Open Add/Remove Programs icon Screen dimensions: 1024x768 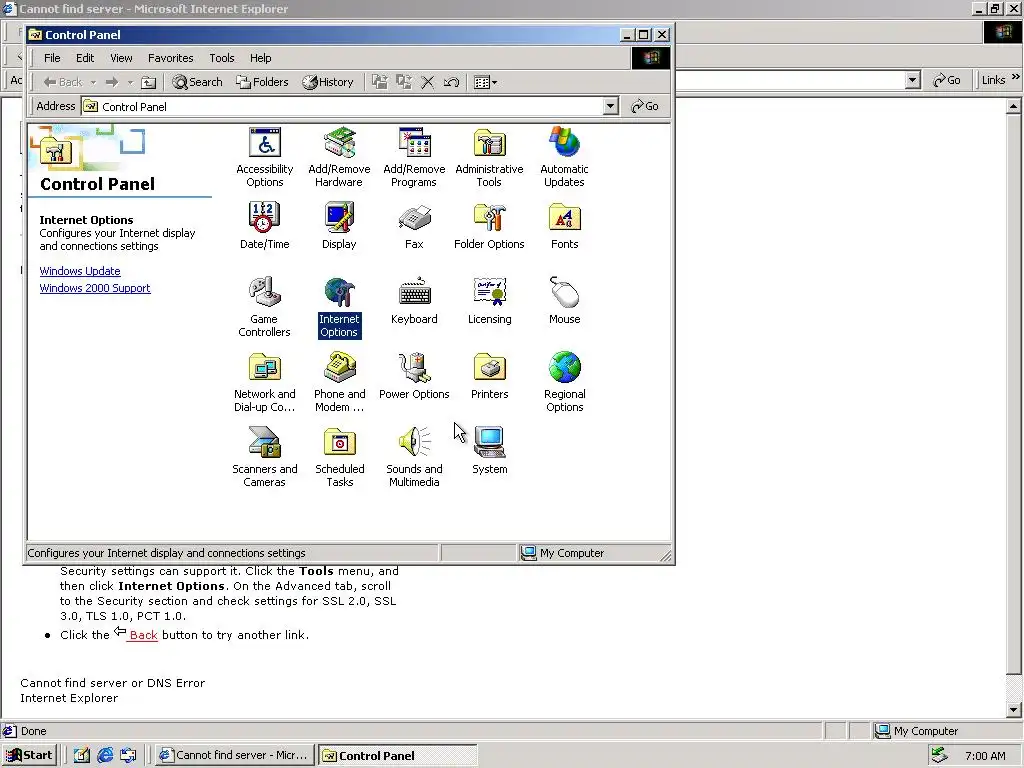pos(414,157)
